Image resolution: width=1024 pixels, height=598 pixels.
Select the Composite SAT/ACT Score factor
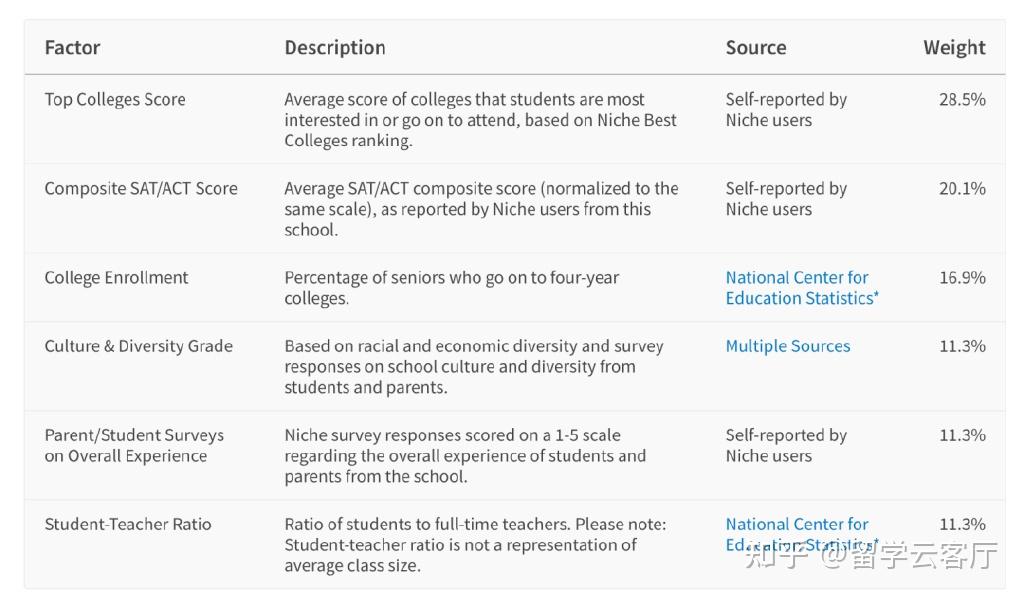point(141,188)
